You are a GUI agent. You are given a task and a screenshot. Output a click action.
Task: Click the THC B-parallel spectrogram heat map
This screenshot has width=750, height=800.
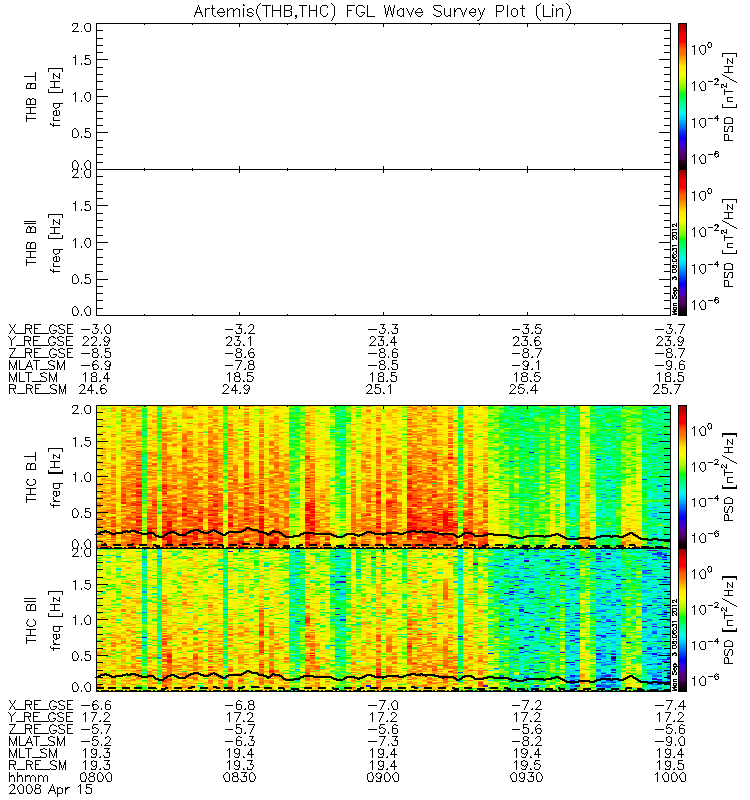pyautogui.click(x=383, y=620)
